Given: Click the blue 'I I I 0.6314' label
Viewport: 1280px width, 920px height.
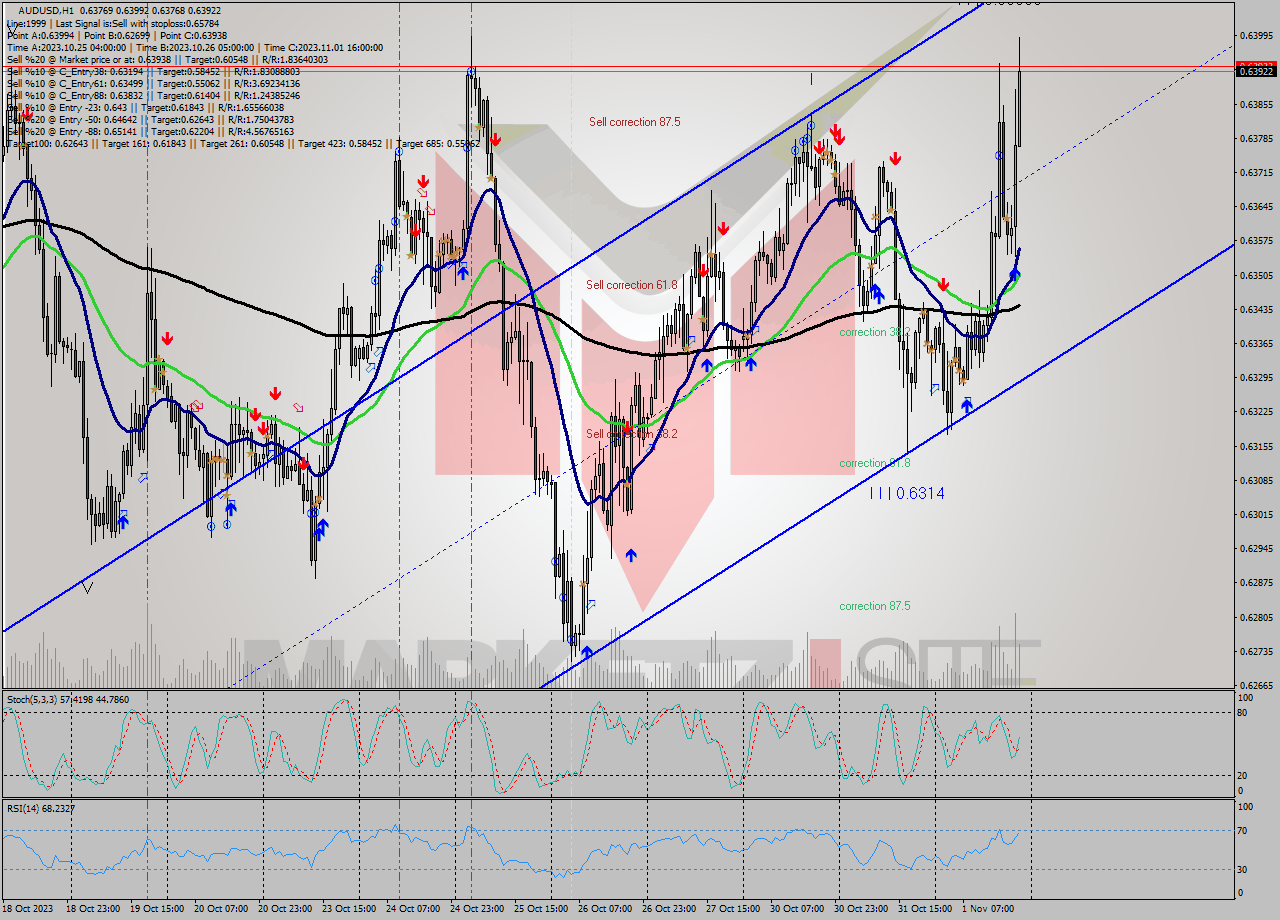Looking at the screenshot, I should click(907, 493).
